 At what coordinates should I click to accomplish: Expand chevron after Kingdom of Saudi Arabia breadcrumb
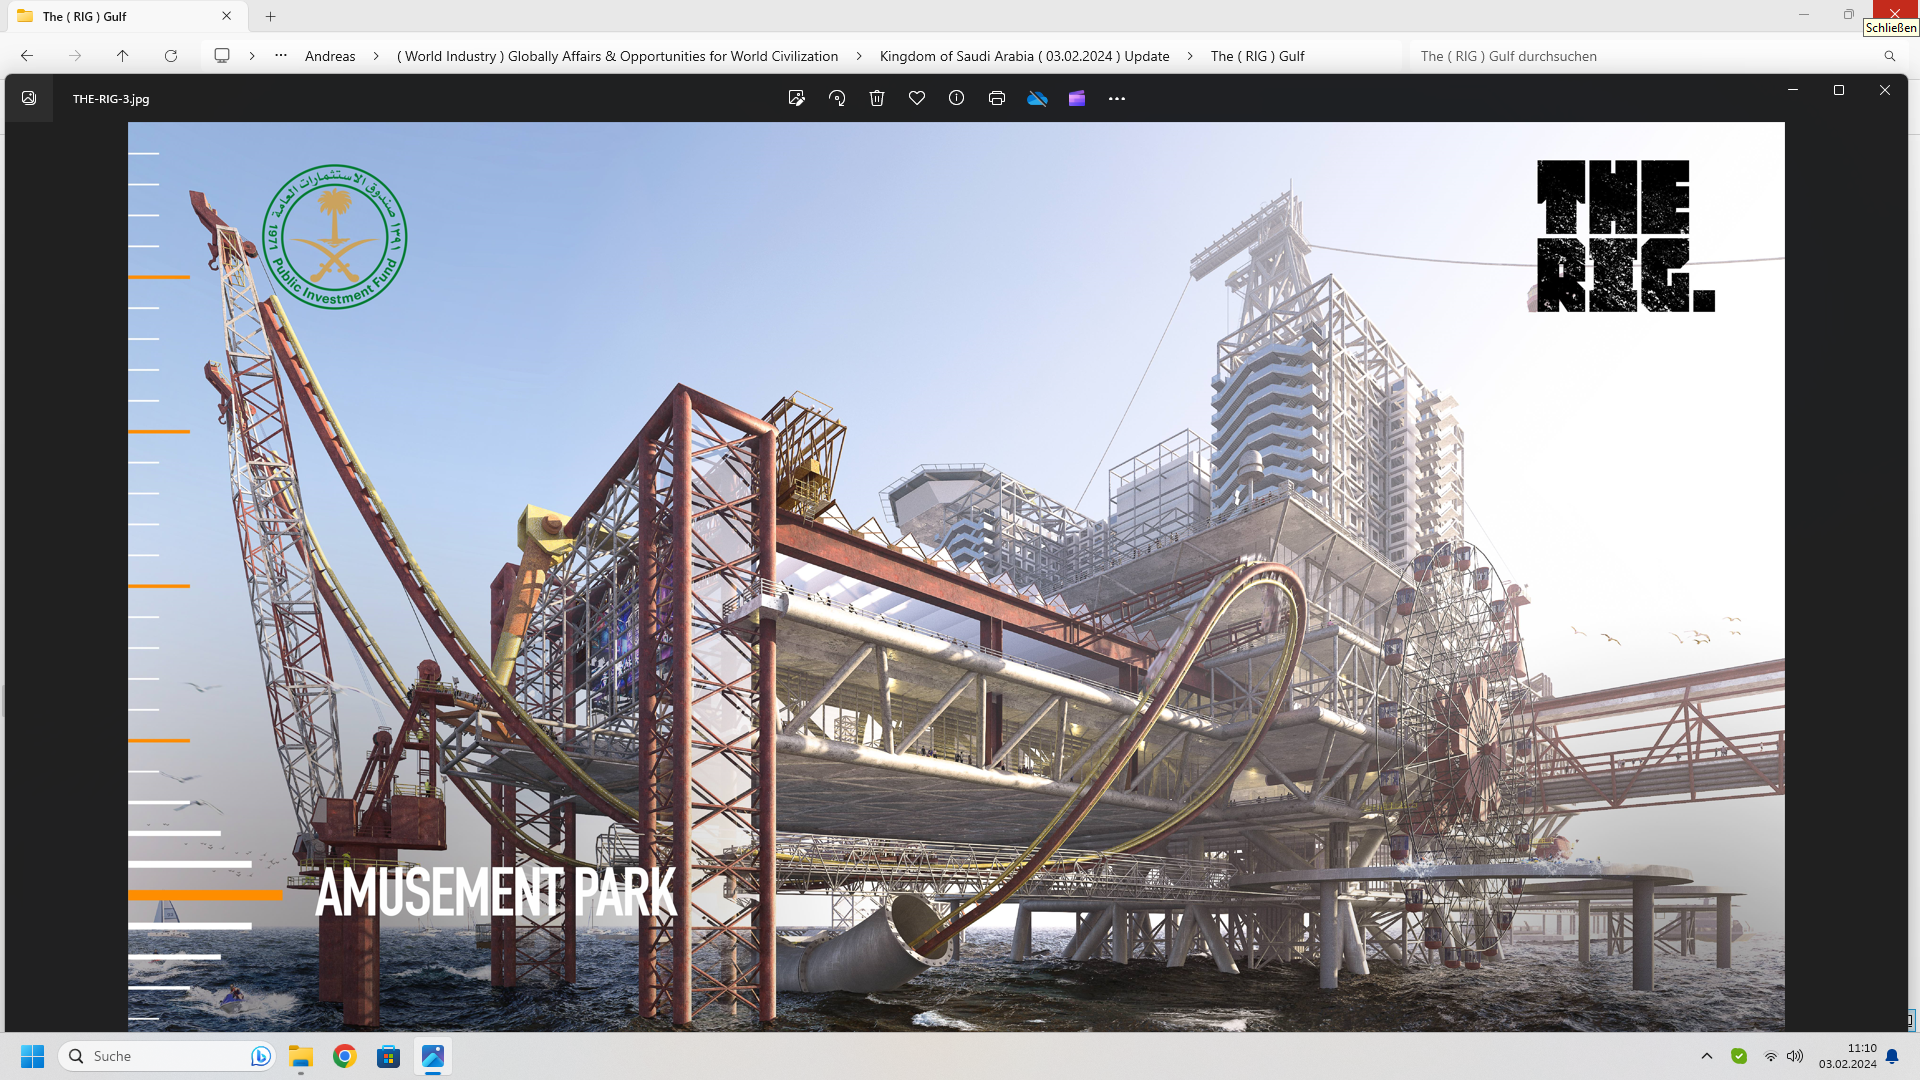[1190, 56]
